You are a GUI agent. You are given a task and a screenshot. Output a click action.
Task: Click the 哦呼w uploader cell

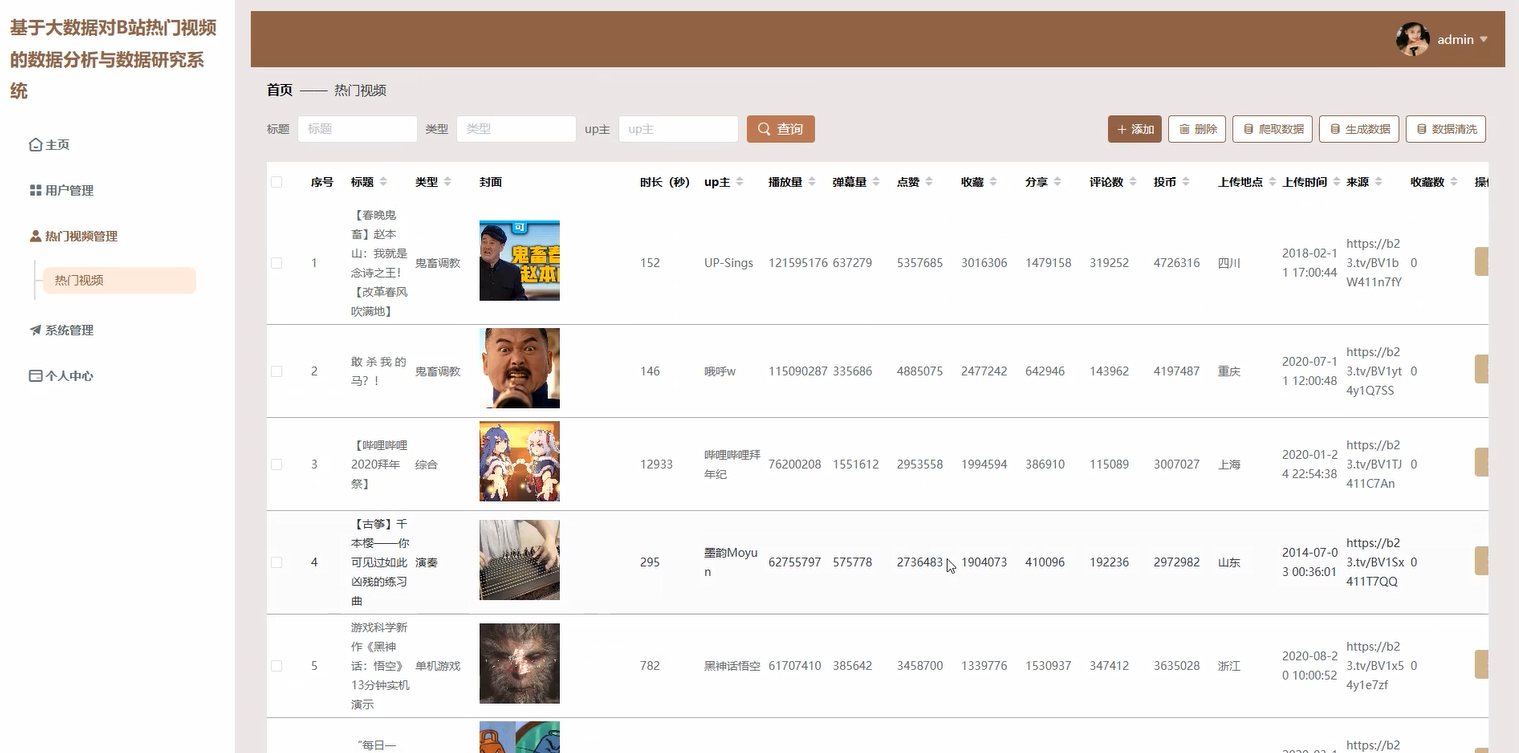coord(719,371)
